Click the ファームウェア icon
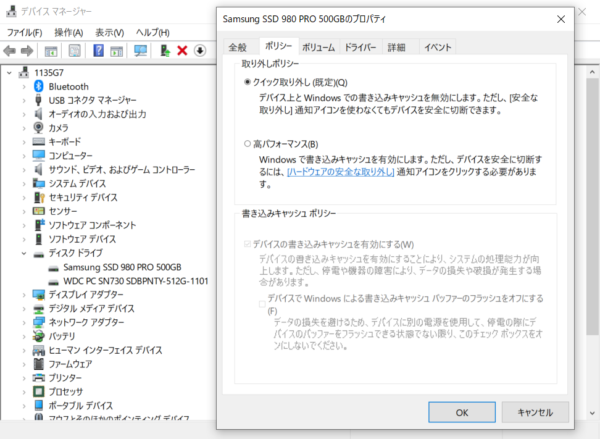The height and width of the screenshot is (439, 600). (39, 364)
